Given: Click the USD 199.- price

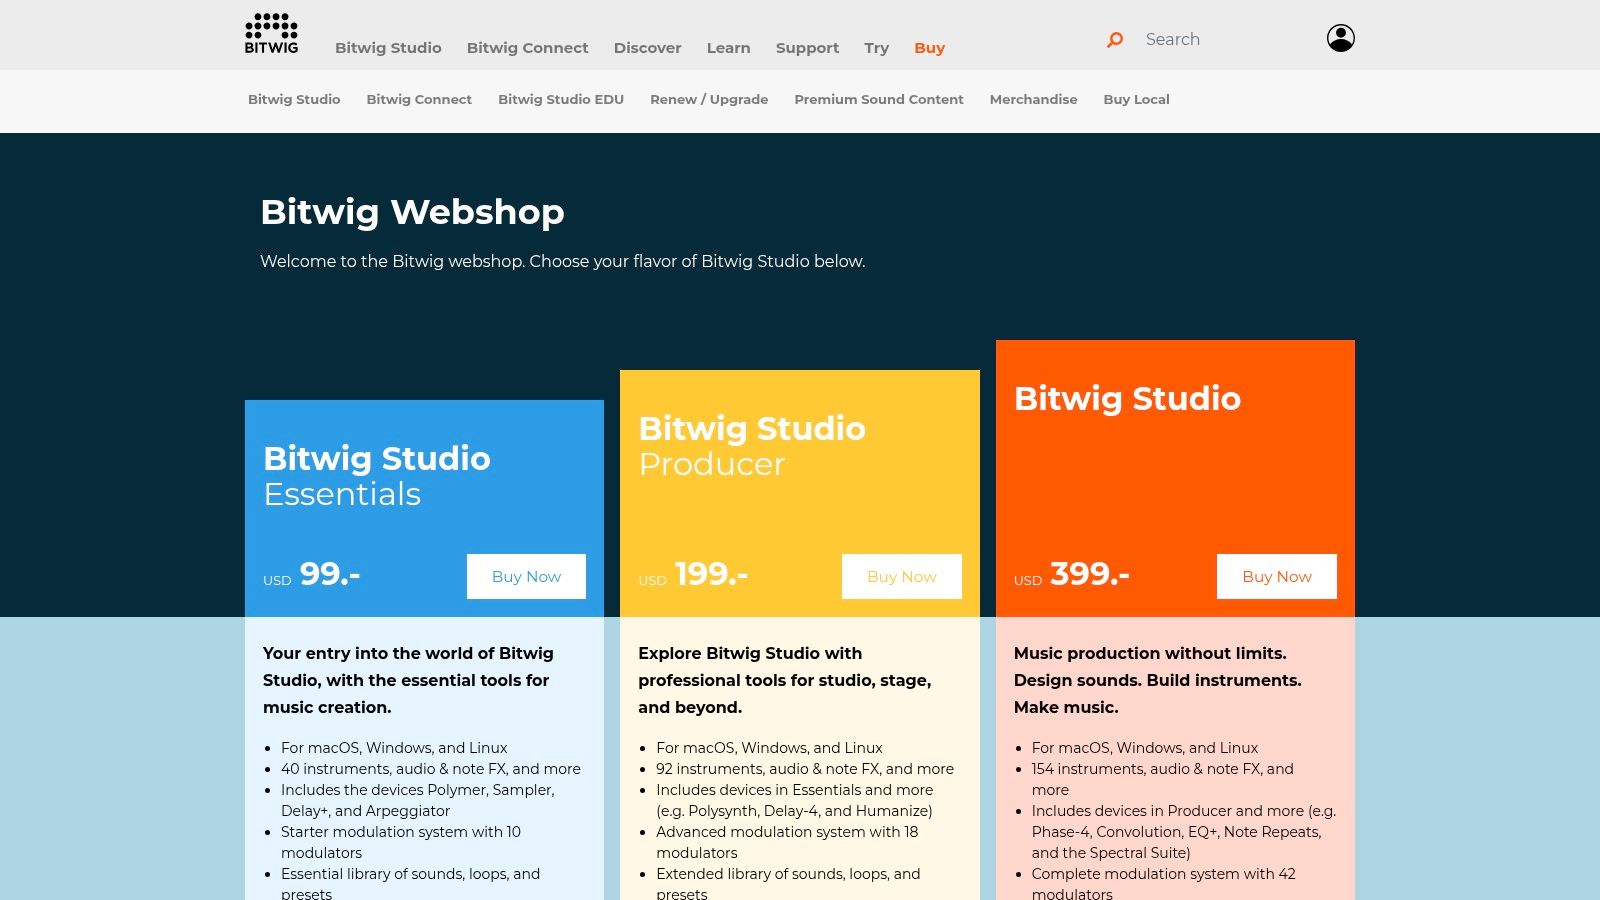Looking at the screenshot, I should tap(693, 574).
